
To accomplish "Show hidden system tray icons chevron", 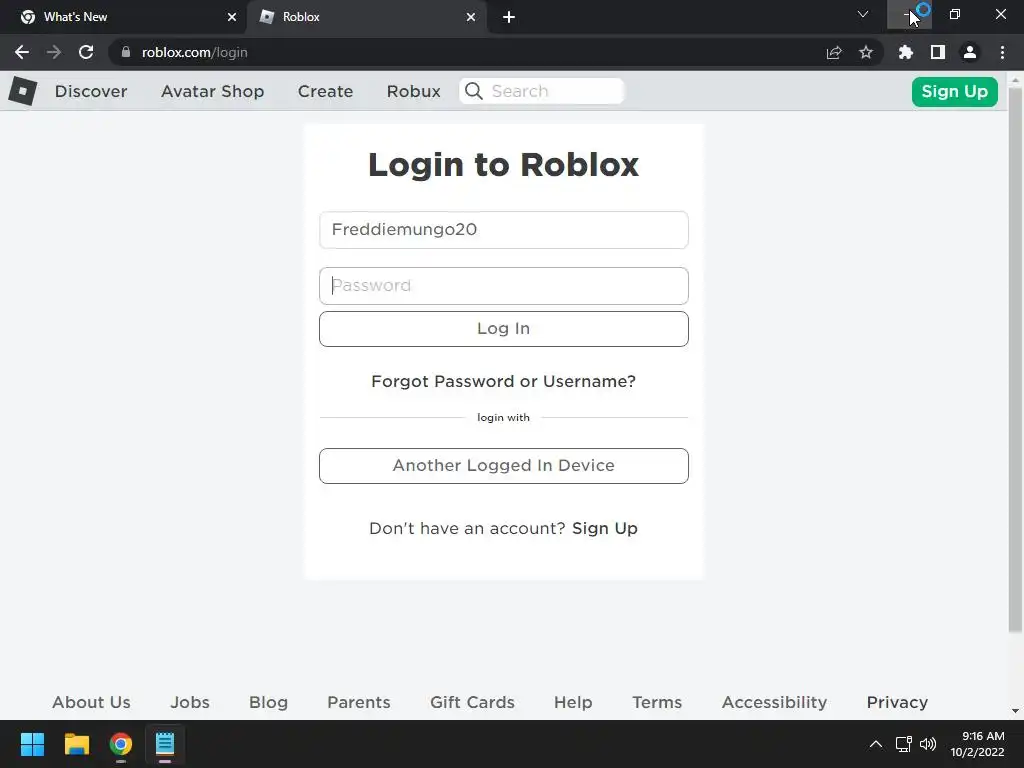I will coord(876,744).
